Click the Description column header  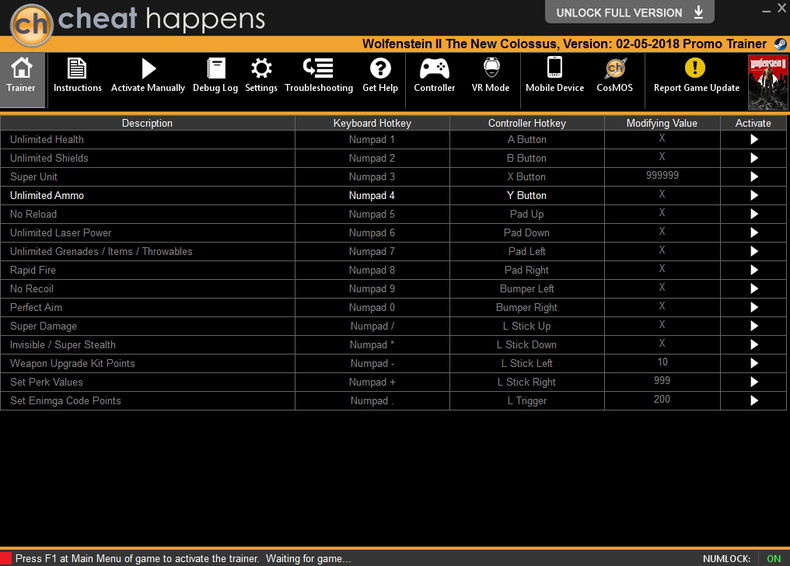coord(147,123)
